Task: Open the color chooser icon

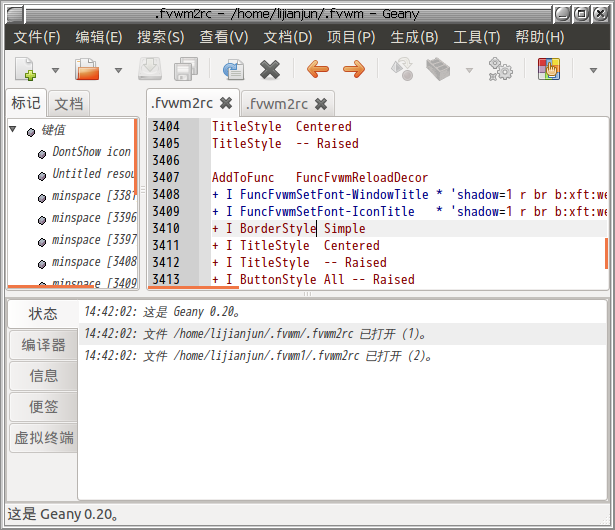Action: [549, 69]
